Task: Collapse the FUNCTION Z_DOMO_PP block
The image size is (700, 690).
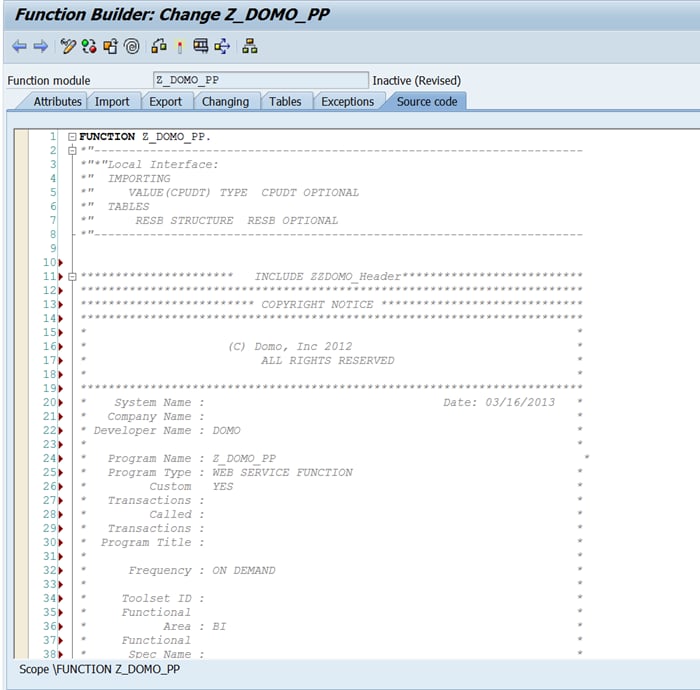Action: (x=72, y=137)
